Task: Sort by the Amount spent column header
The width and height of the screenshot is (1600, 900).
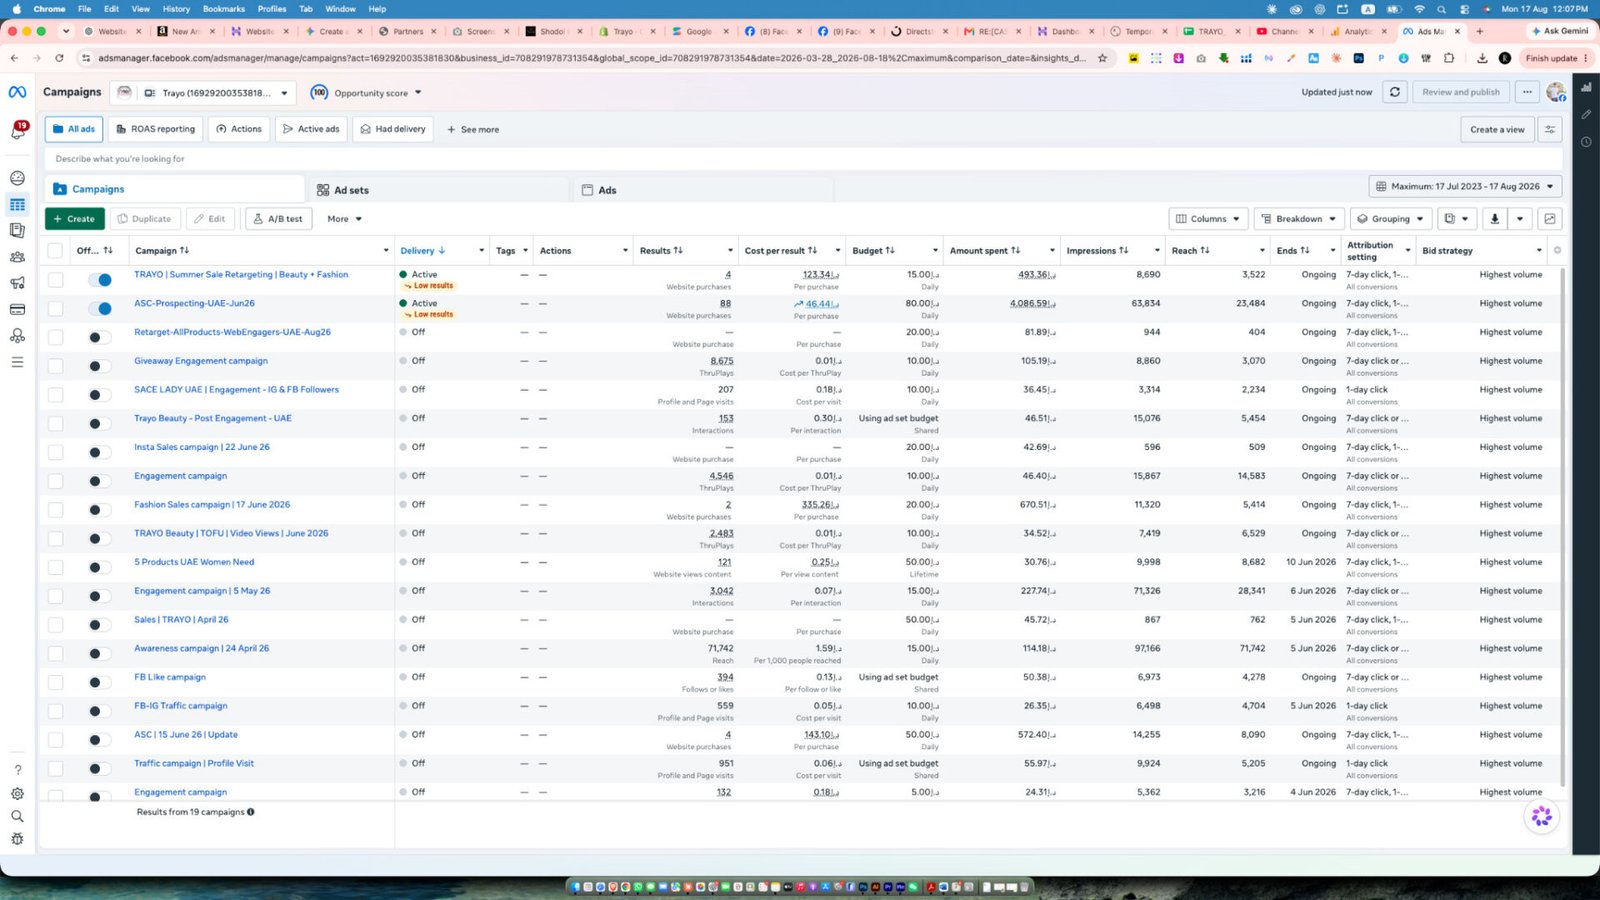Action: click(985, 251)
